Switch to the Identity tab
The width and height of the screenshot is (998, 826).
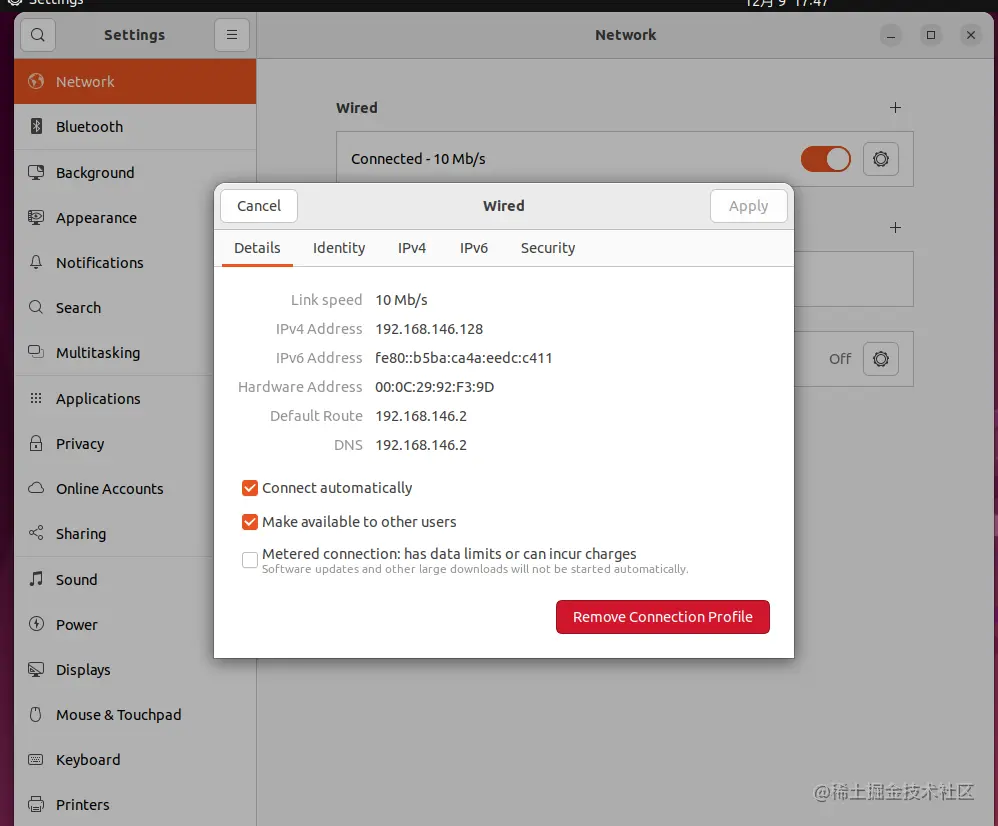click(339, 248)
